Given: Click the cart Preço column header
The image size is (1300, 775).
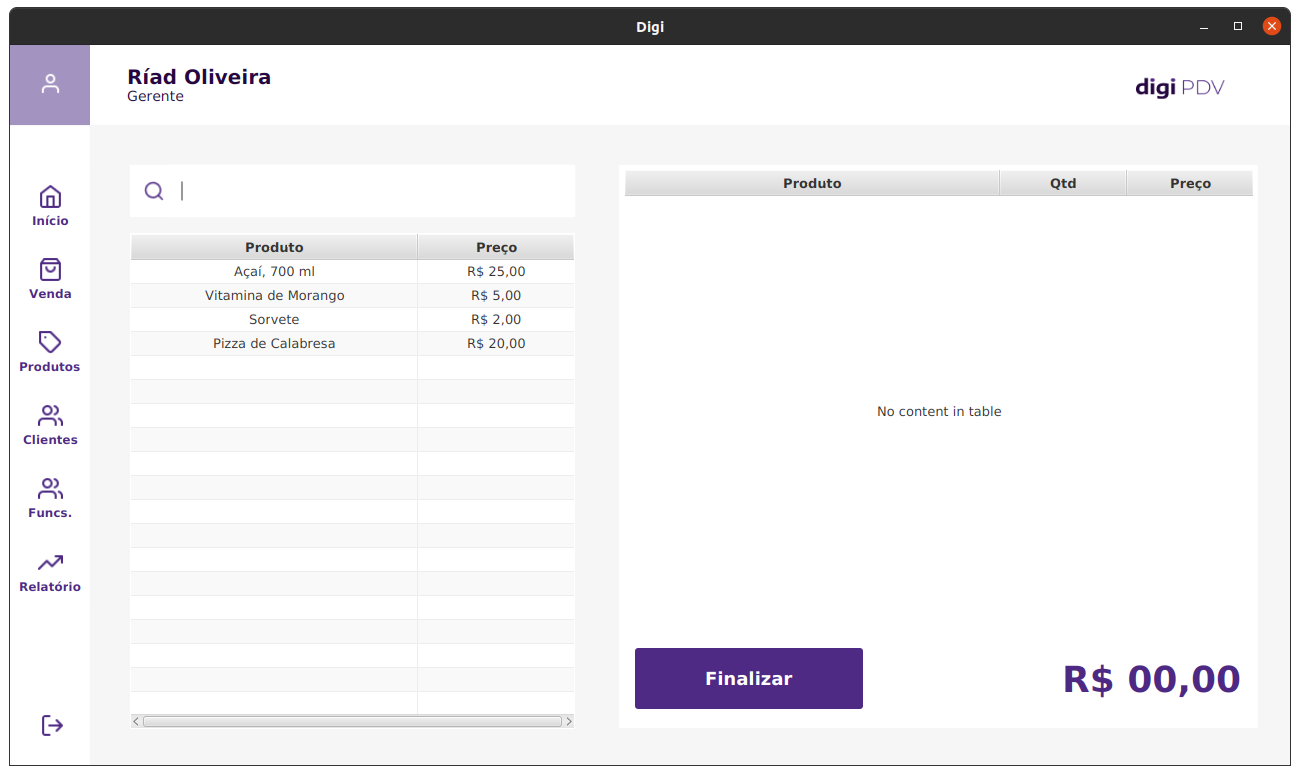Looking at the screenshot, I should pyautogui.click(x=1190, y=183).
